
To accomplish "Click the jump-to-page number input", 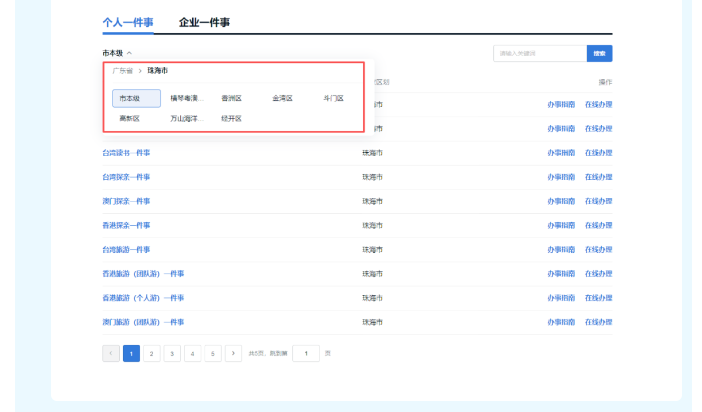I will point(306,353).
